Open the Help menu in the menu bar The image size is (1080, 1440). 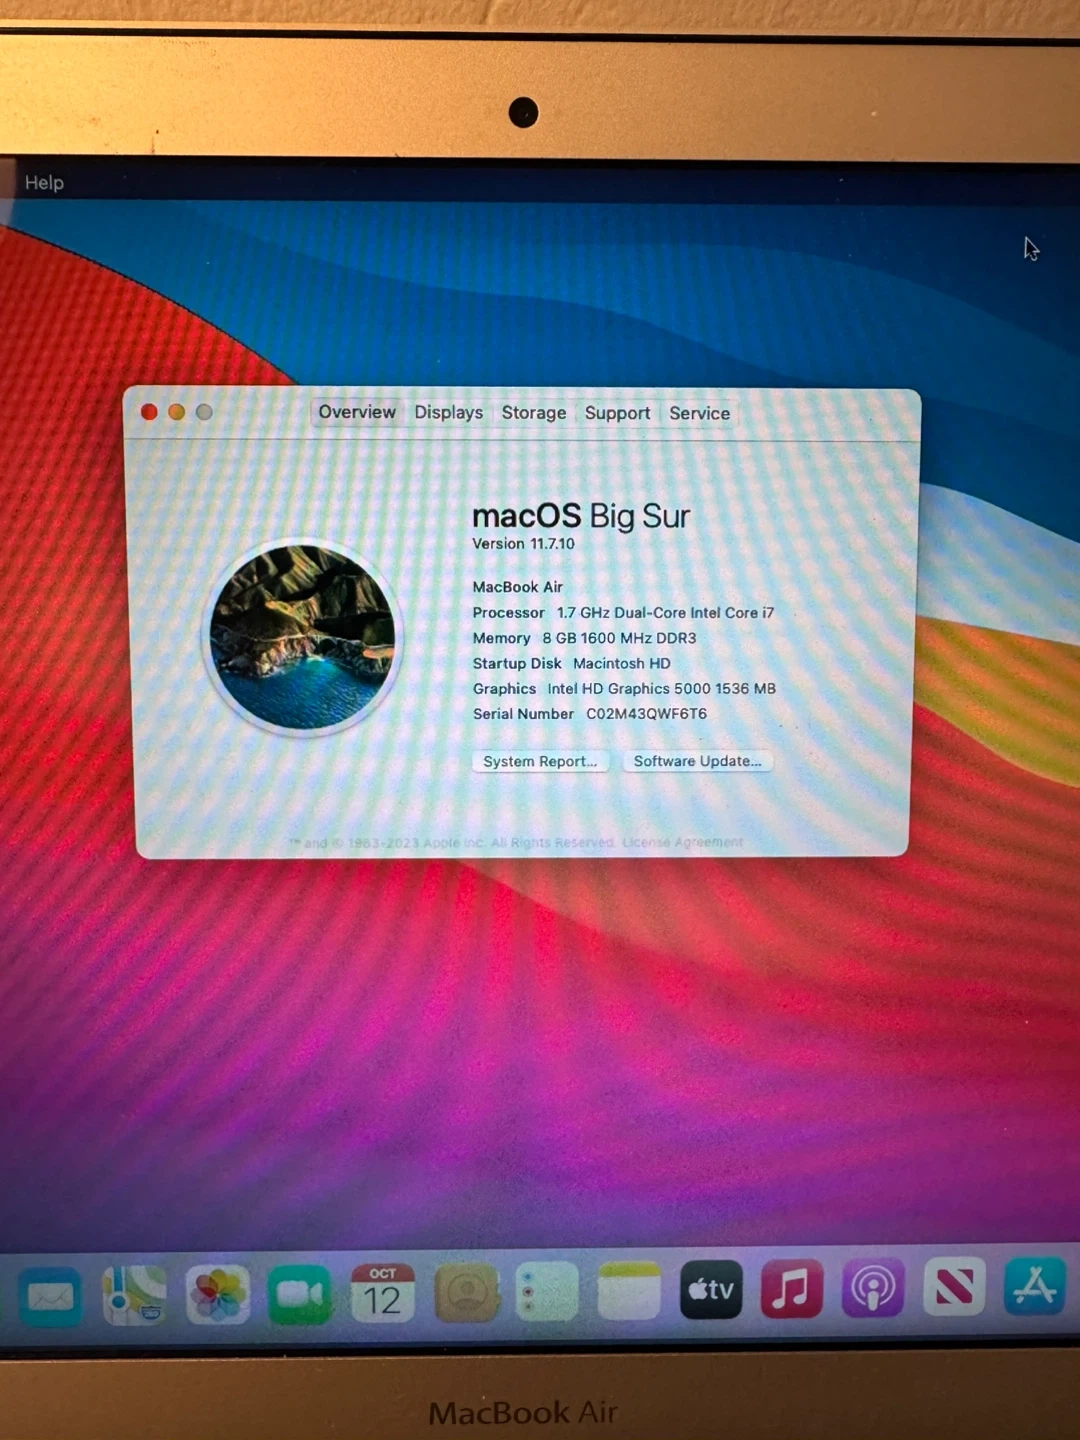pyautogui.click(x=44, y=183)
